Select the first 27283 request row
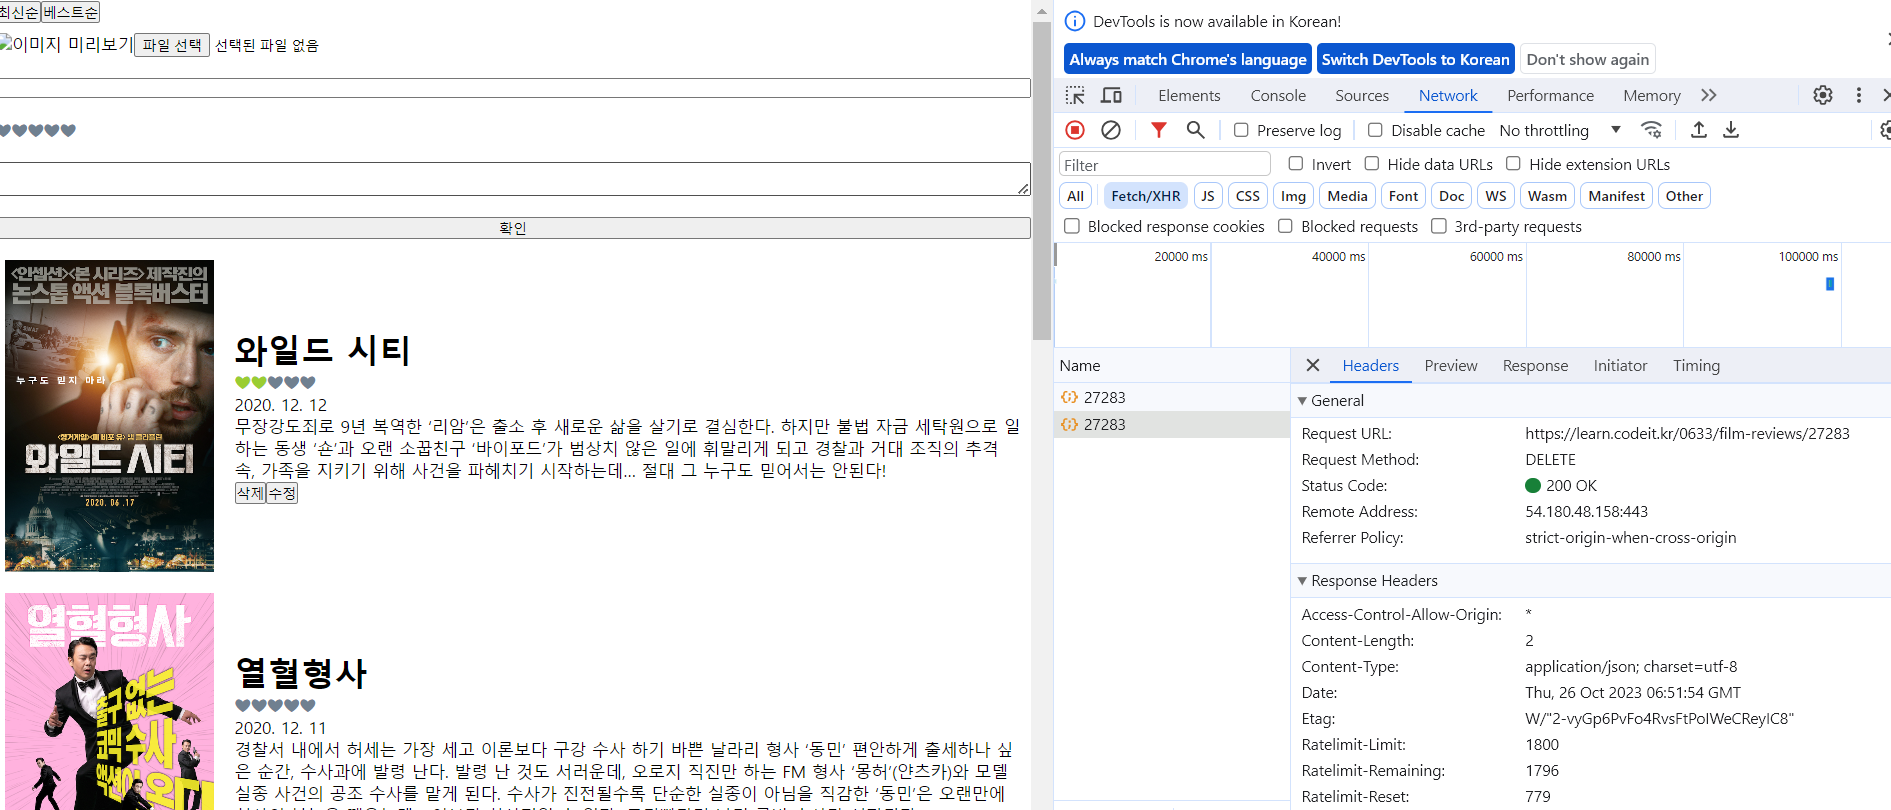This screenshot has height=810, width=1891. tap(1171, 398)
